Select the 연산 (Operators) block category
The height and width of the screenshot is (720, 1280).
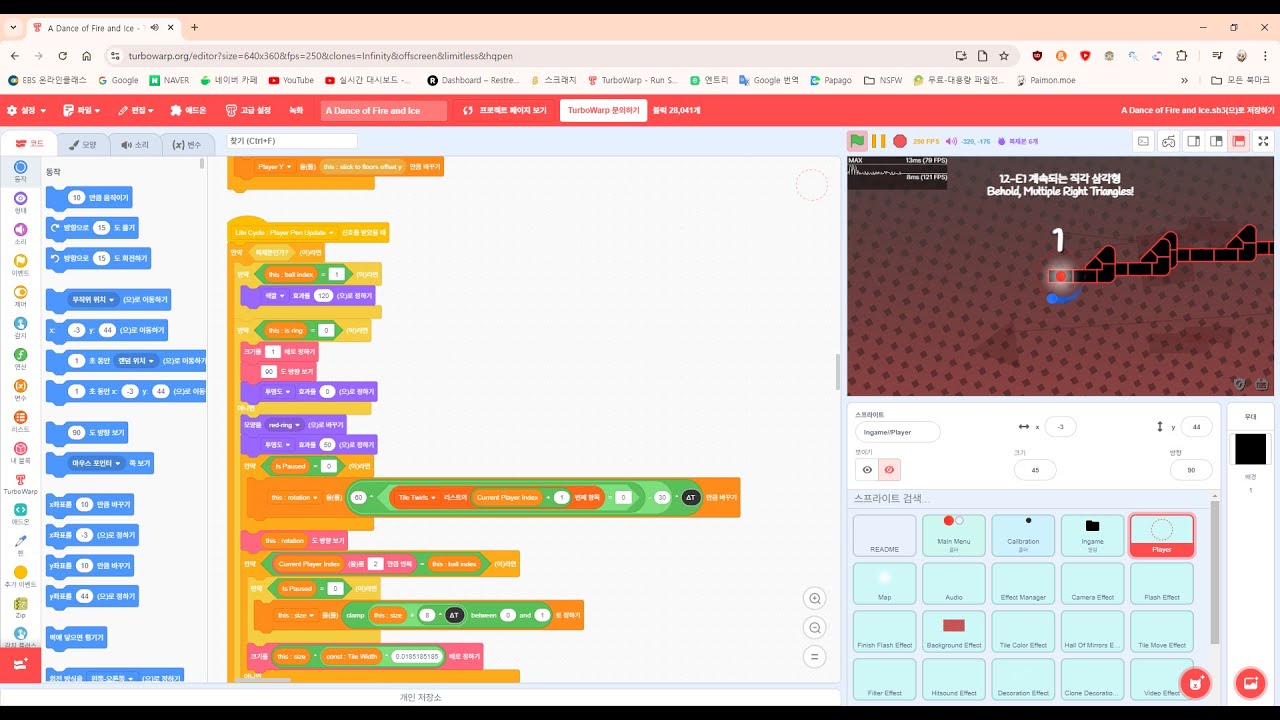coord(20,359)
